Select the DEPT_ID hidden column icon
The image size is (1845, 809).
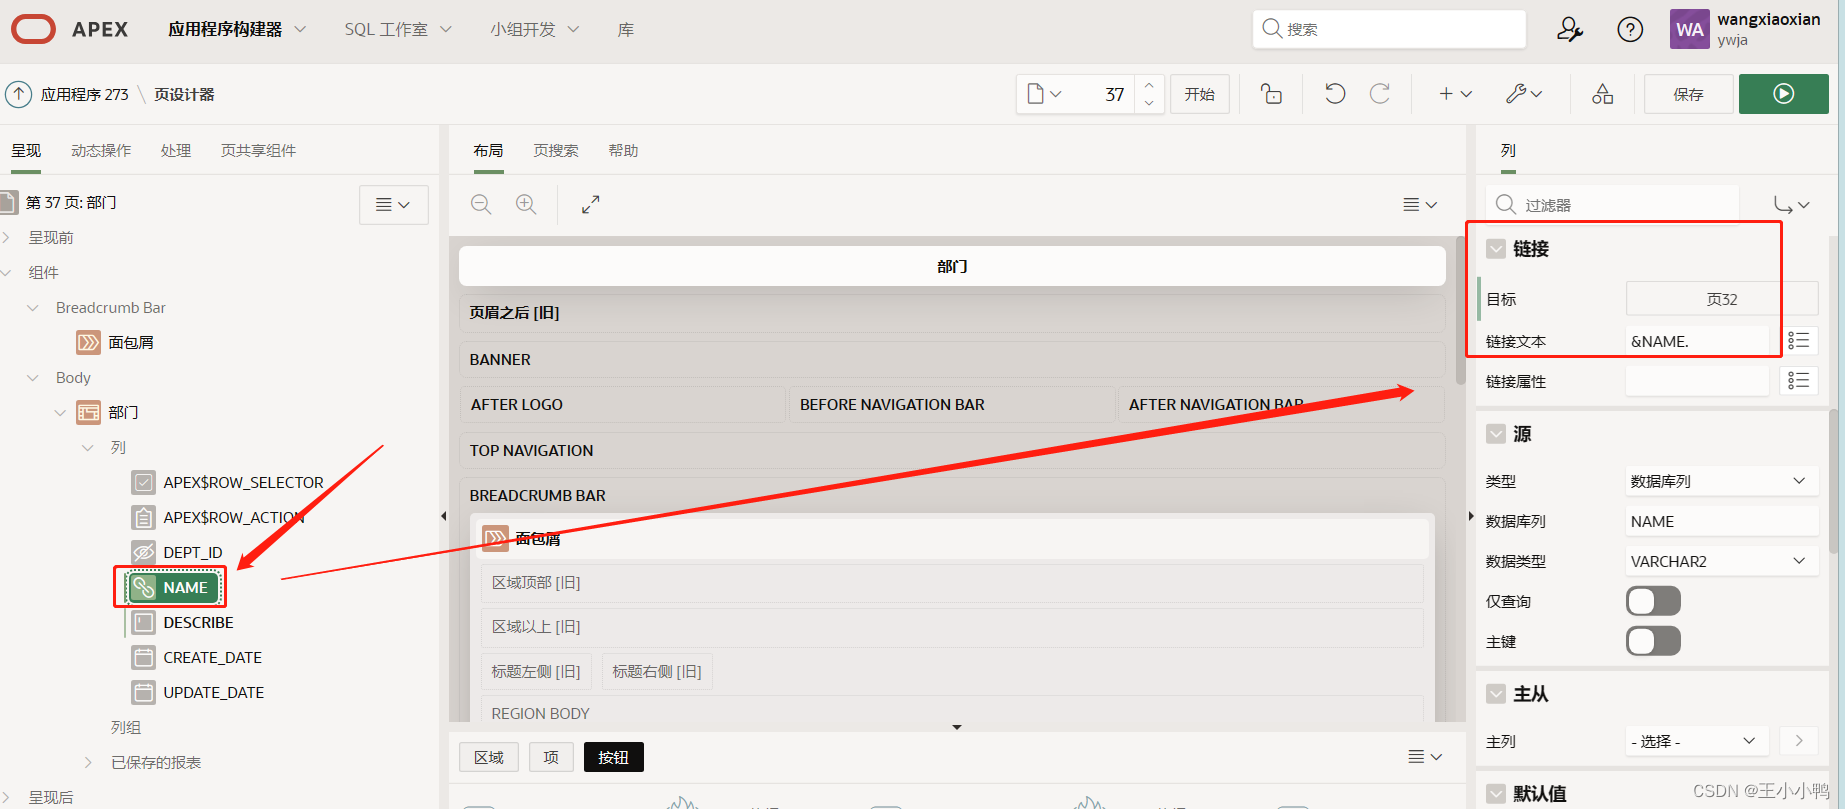(x=144, y=552)
